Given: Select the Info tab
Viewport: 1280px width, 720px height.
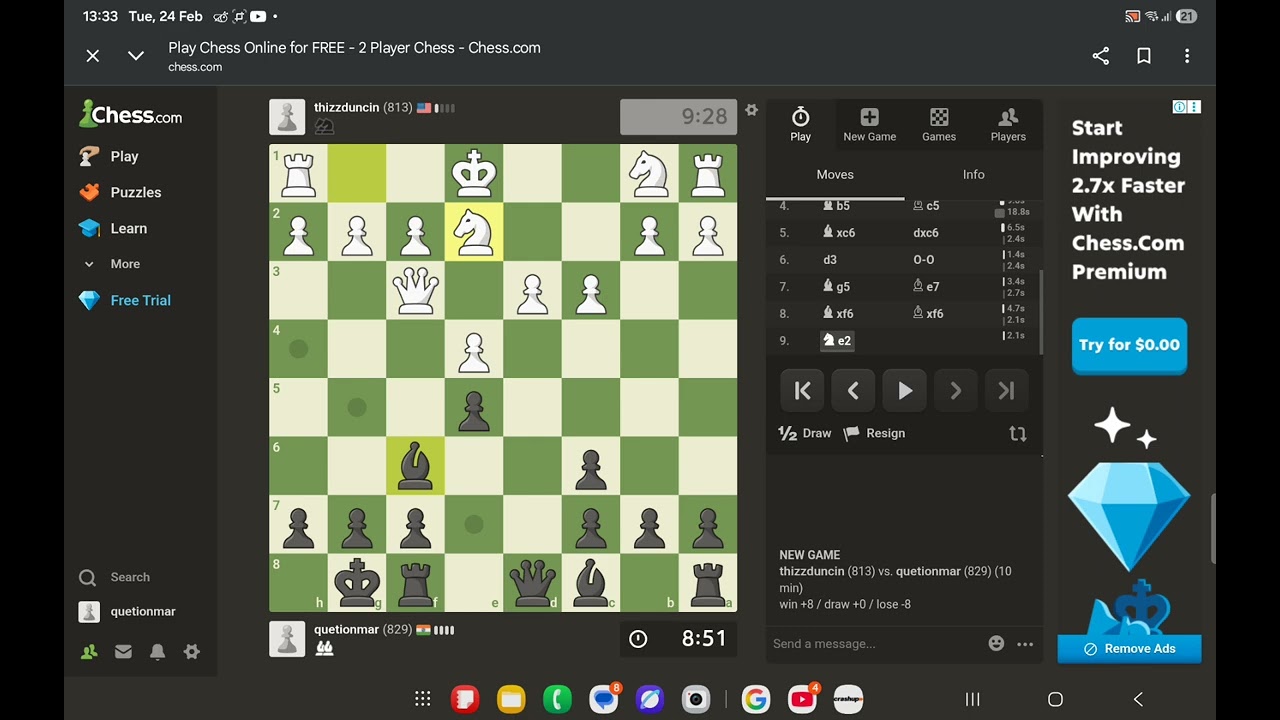Looking at the screenshot, I should (x=974, y=175).
